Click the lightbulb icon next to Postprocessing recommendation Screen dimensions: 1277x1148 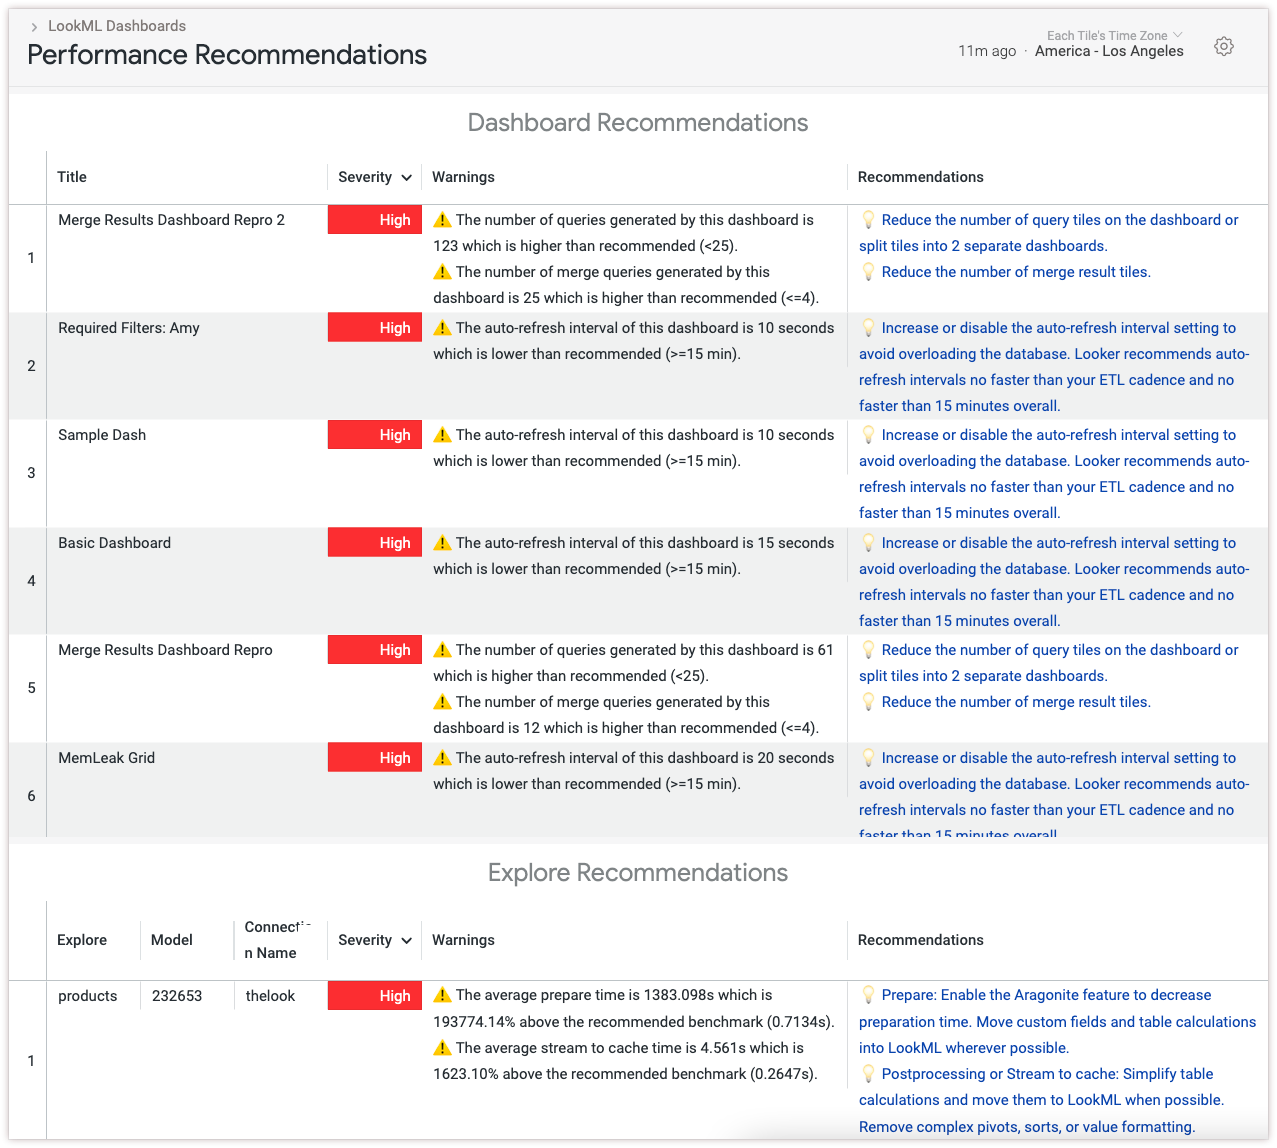pos(868,1074)
